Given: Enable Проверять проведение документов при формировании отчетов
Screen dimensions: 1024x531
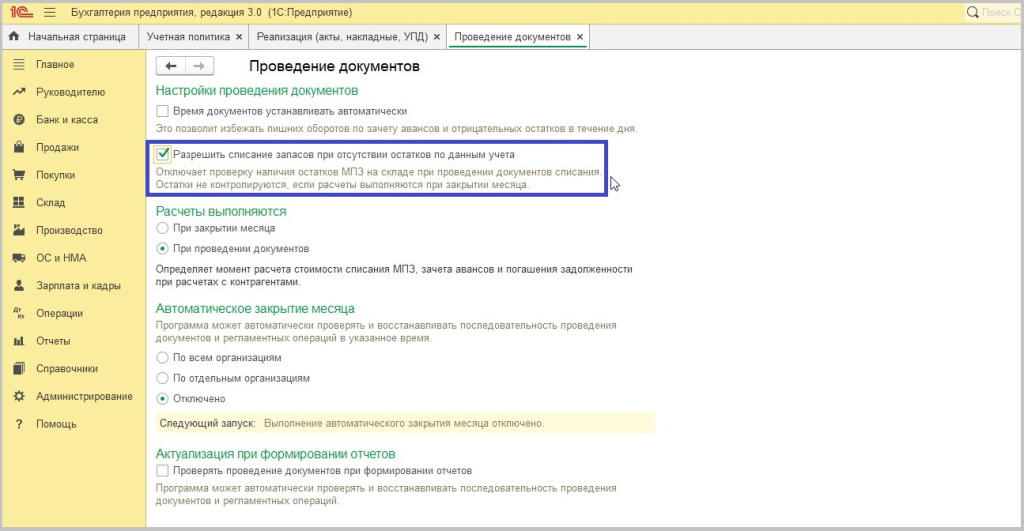Looking at the screenshot, I should pyautogui.click(x=163, y=471).
